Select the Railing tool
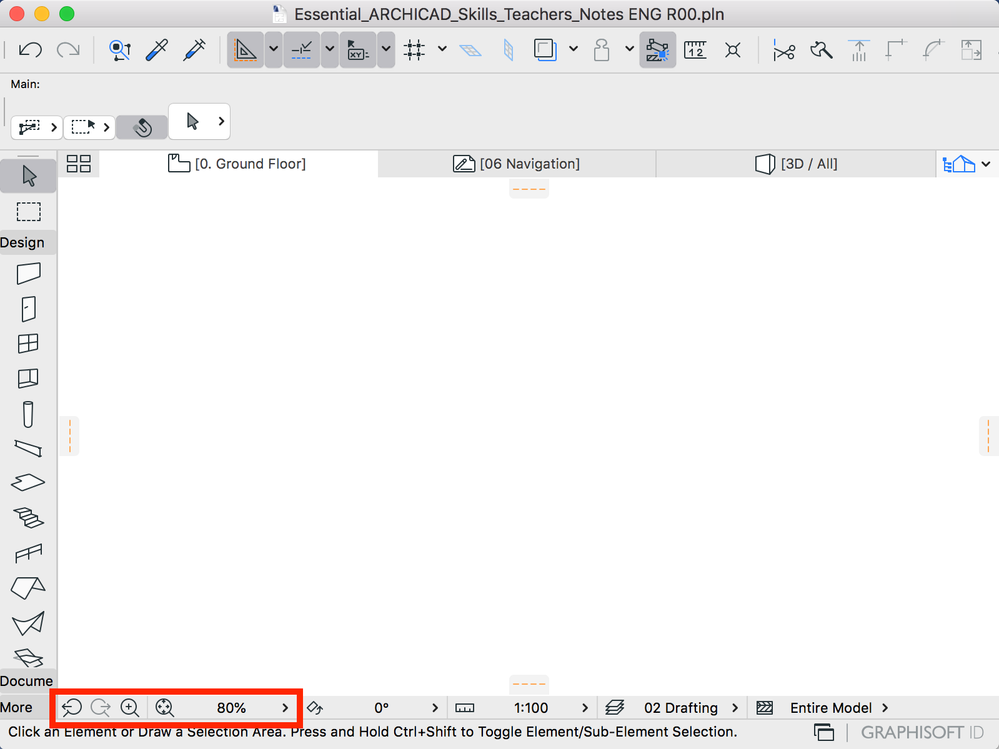The width and height of the screenshot is (999, 749). [x=28, y=553]
